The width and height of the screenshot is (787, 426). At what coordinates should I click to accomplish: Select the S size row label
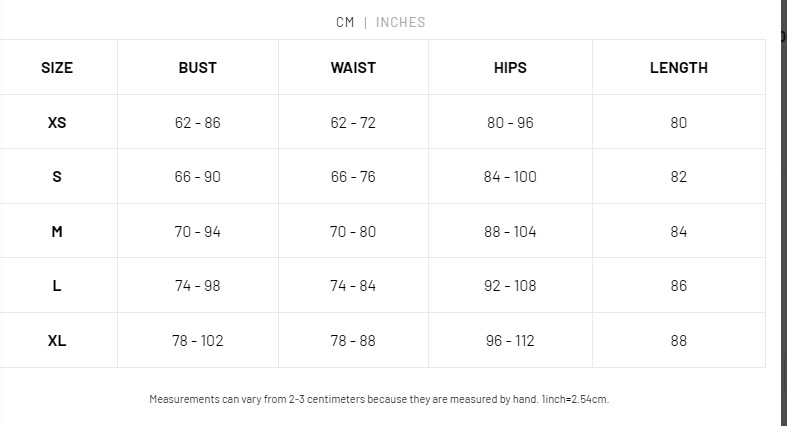click(57, 177)
